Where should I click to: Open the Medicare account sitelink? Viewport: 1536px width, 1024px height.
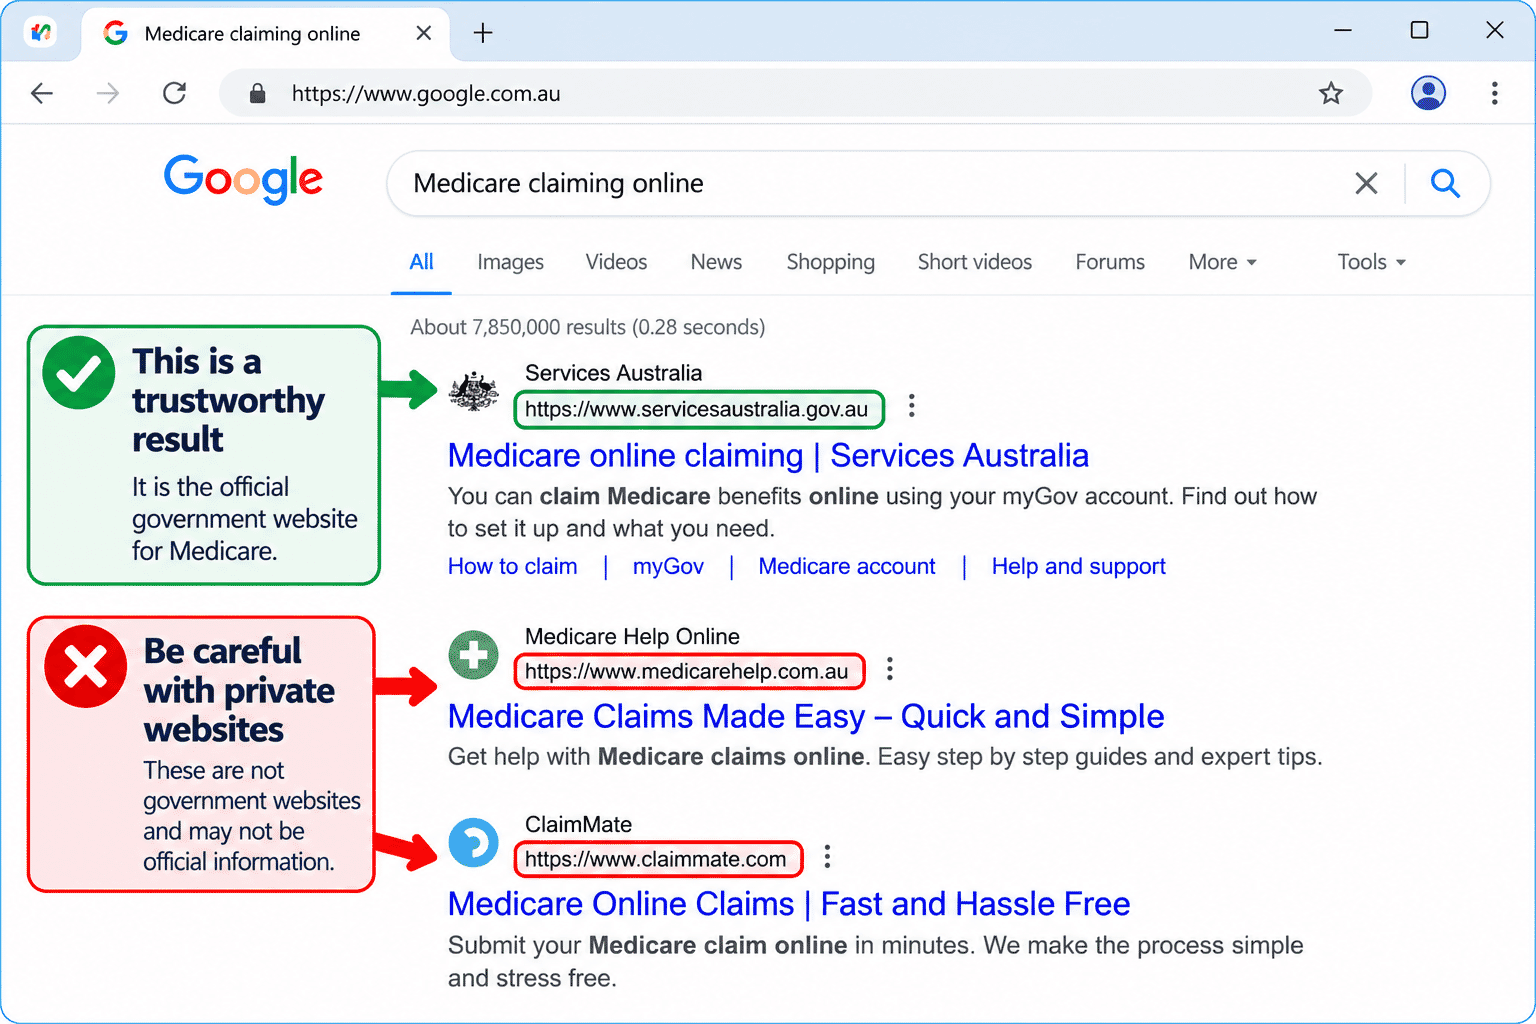coord(847,566)
